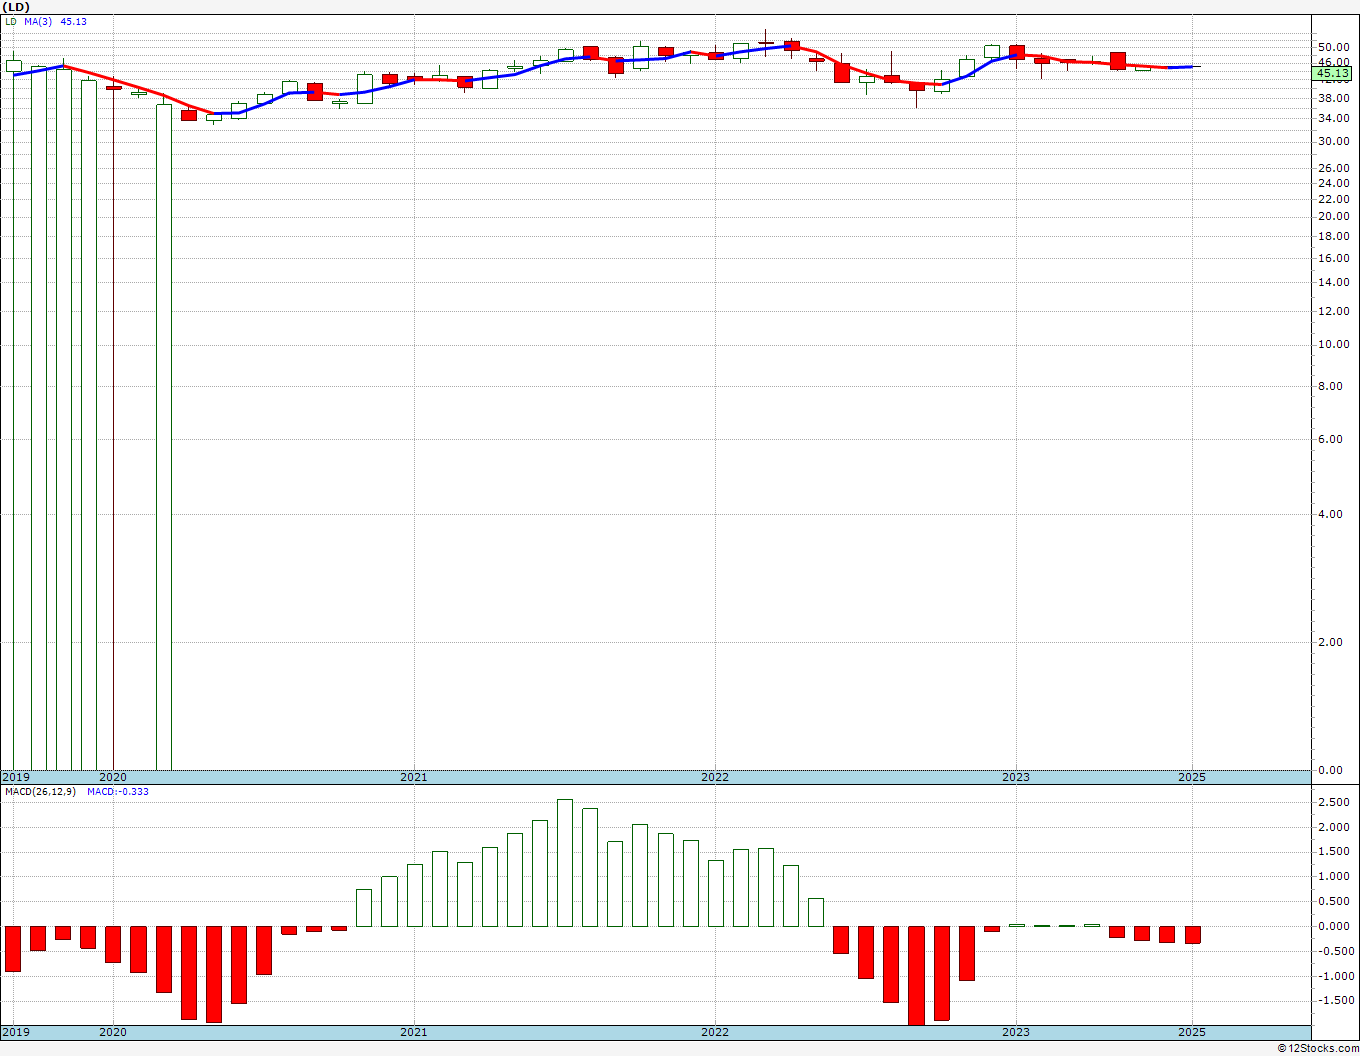Click the (LD) ticker title

(x=17, y=7)
